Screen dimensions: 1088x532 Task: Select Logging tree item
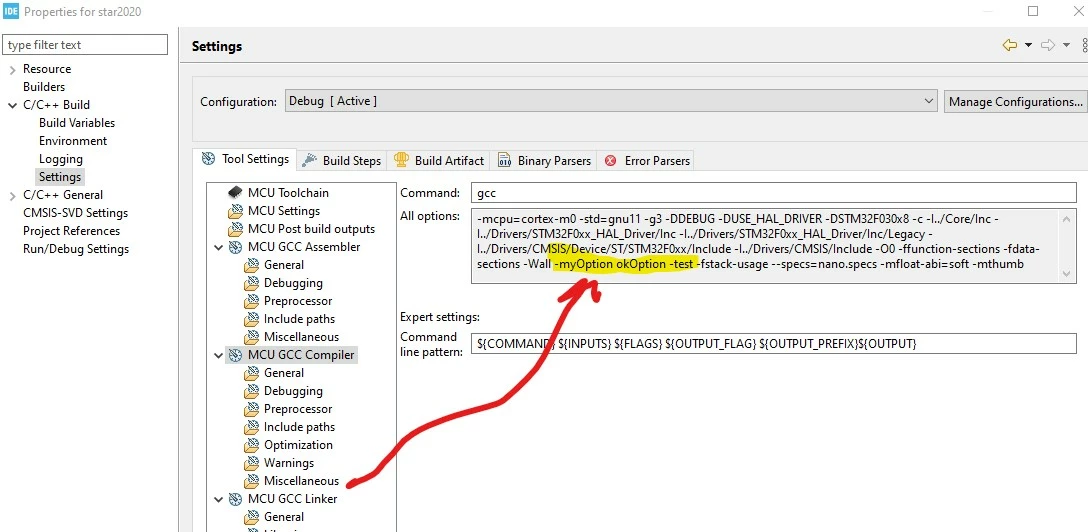pyautogui.click(x=60, y=159)
